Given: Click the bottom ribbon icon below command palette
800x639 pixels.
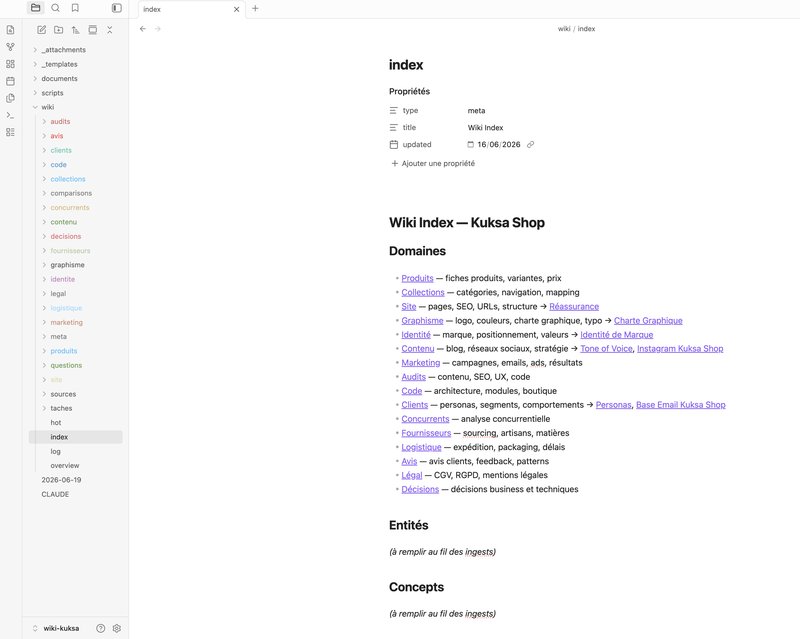Looking at the screenshot, I should pyautogui.click(x=10, y=132).
